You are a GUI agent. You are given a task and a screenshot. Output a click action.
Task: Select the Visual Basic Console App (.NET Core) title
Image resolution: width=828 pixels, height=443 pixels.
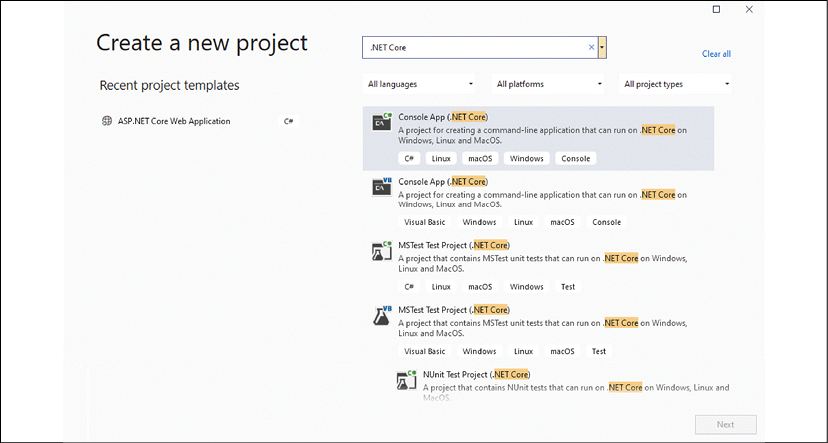click(443, 182)
